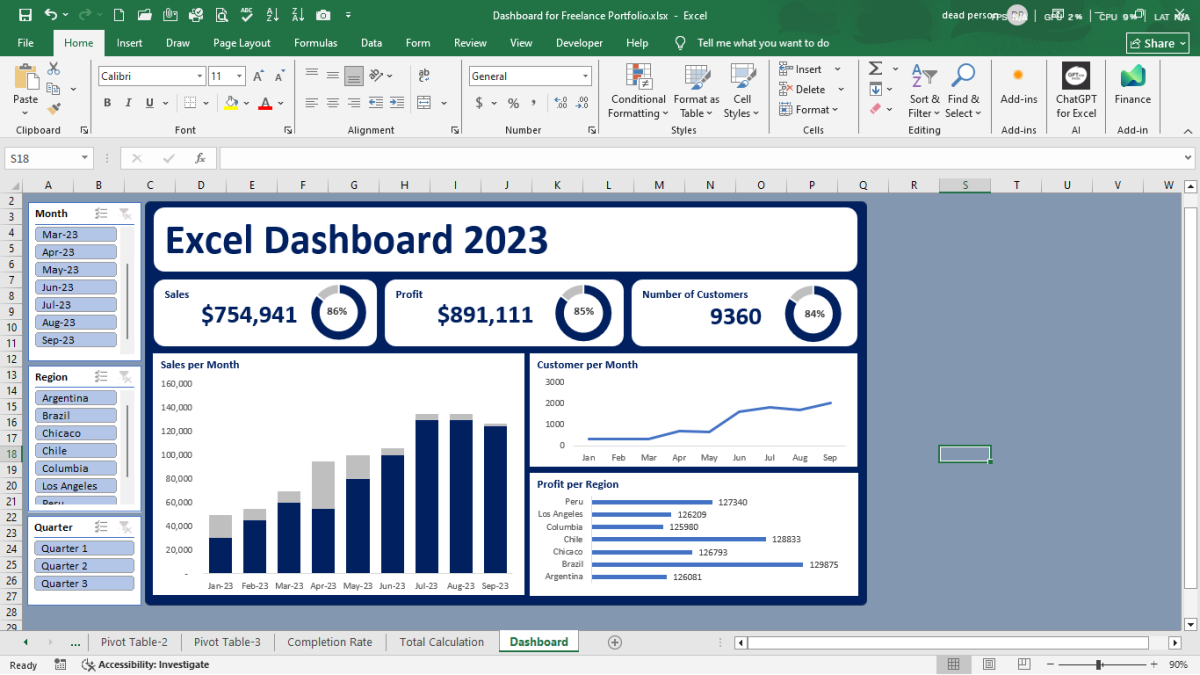This screenshot has width=1200, height=675.
Task: Click the Name Box showing S18
Action: (x=42, y=158)
